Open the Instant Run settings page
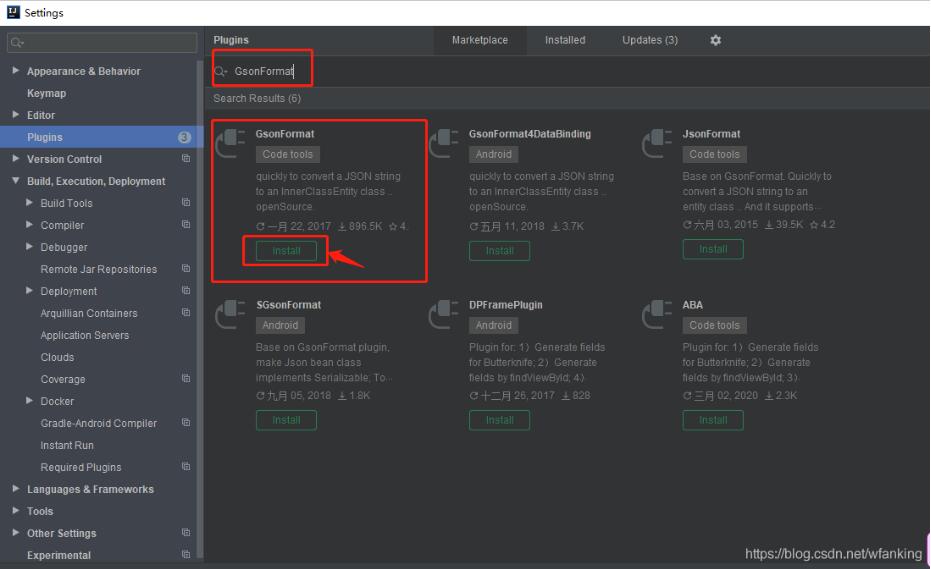Screen dimensions: 931x569 pyautogui.click(x=67, y=445)
